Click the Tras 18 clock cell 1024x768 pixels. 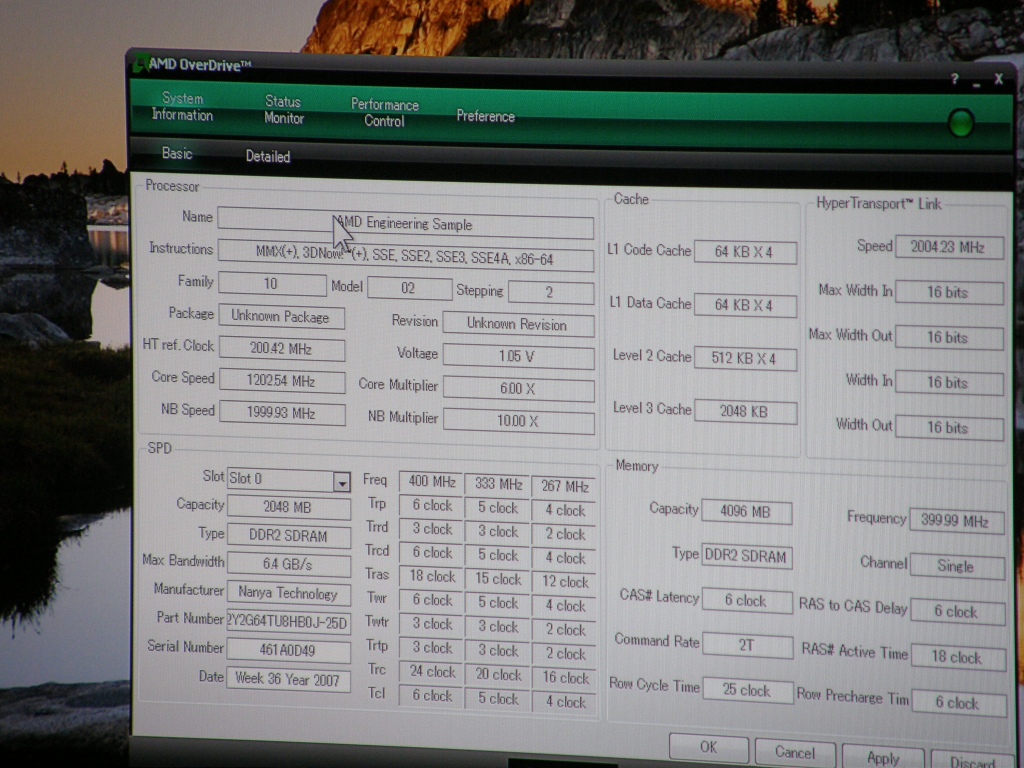tap(431, 577)
